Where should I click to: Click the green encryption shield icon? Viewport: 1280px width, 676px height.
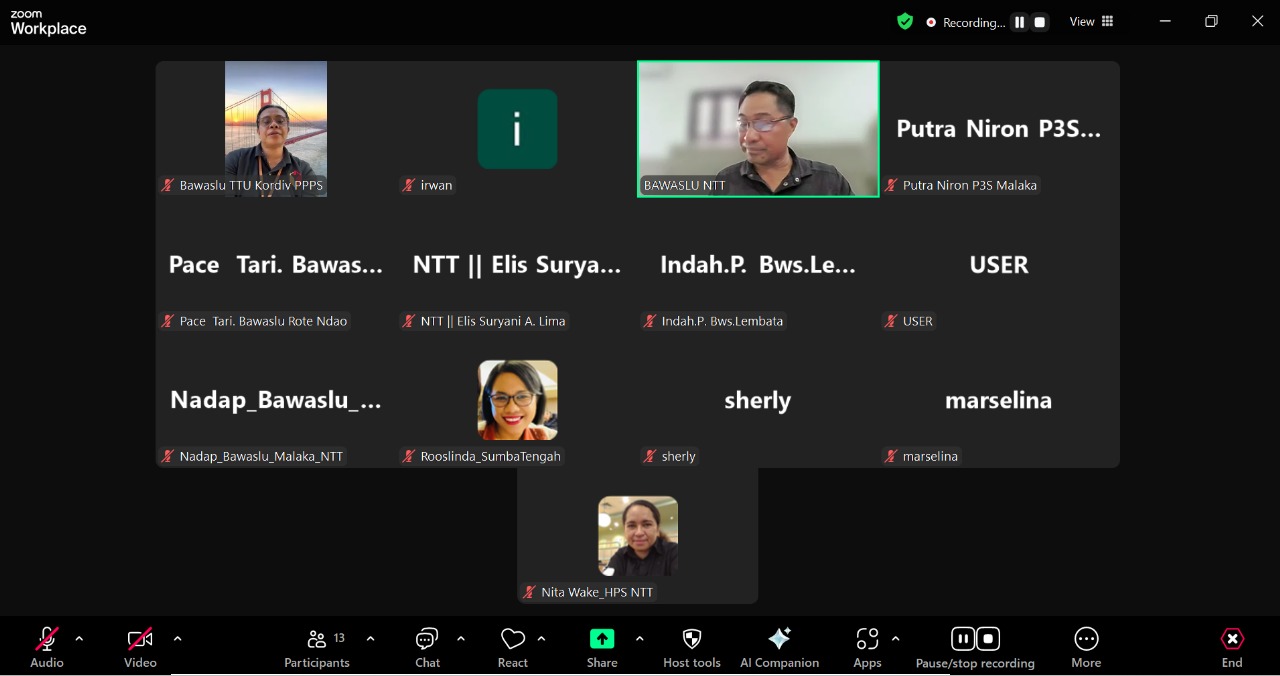pyautogui.click(x=905, y=22)
